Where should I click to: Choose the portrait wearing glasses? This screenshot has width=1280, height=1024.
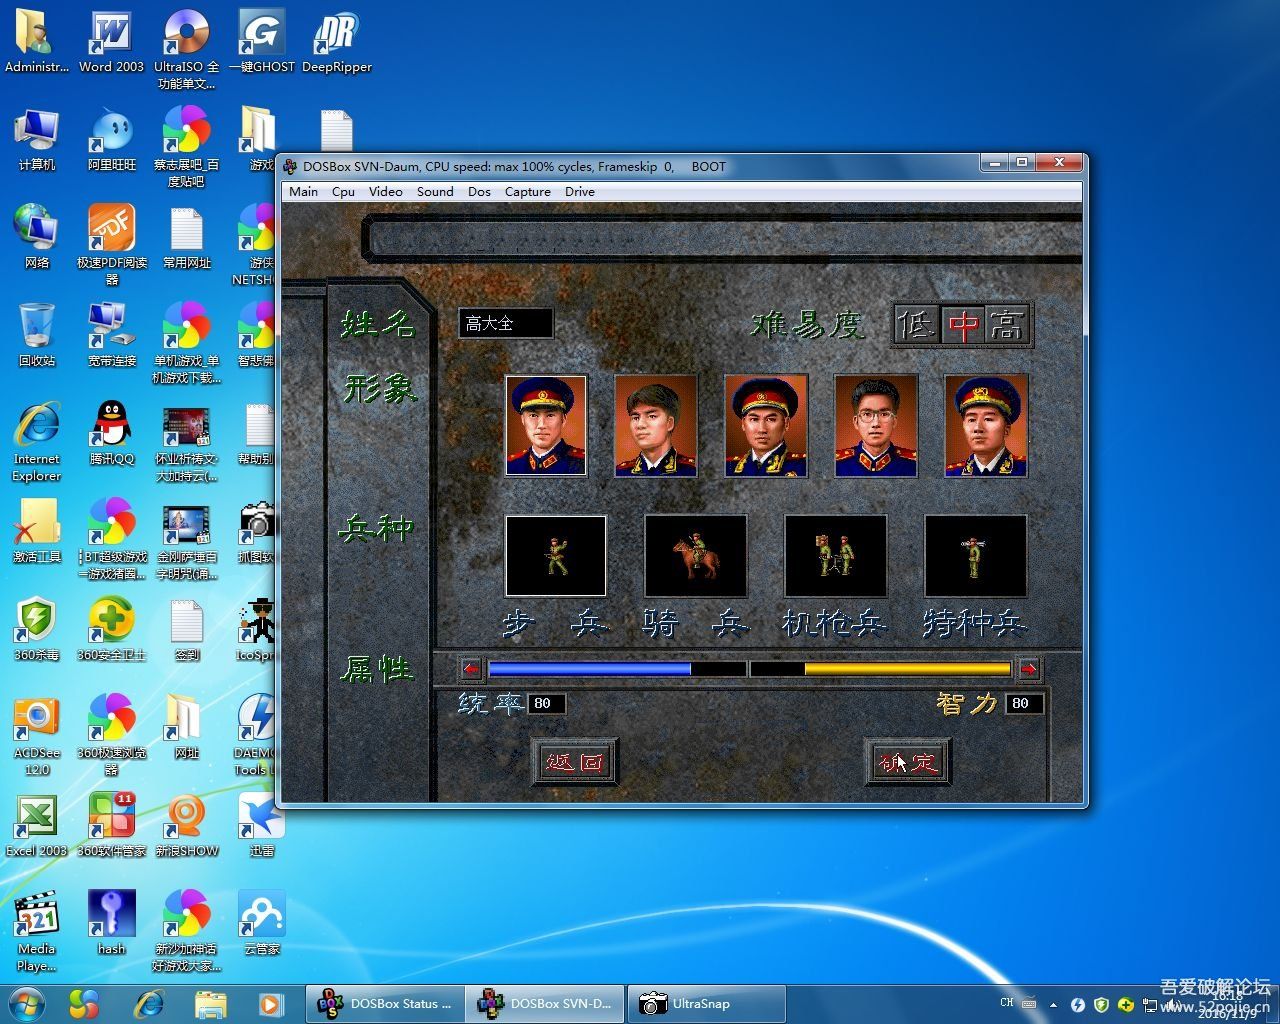pyautogui.click(x=876, y=425)
